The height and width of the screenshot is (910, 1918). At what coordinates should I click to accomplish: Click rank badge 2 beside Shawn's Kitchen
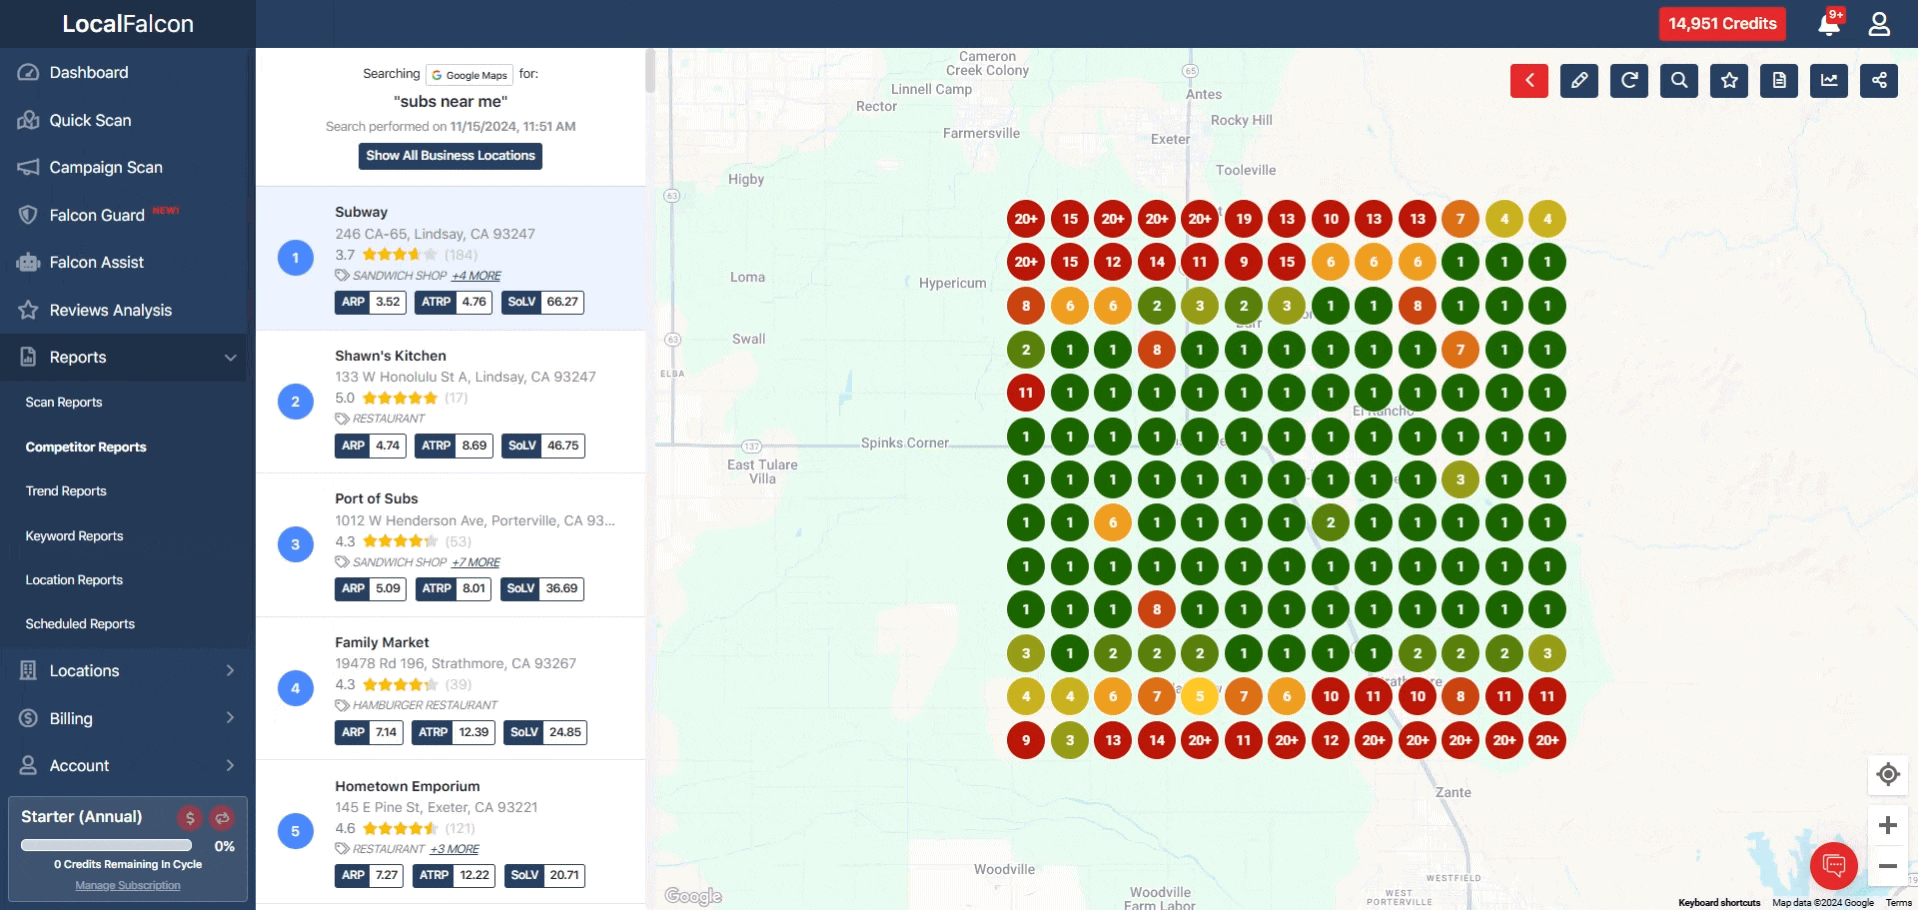tap(295, 402)
